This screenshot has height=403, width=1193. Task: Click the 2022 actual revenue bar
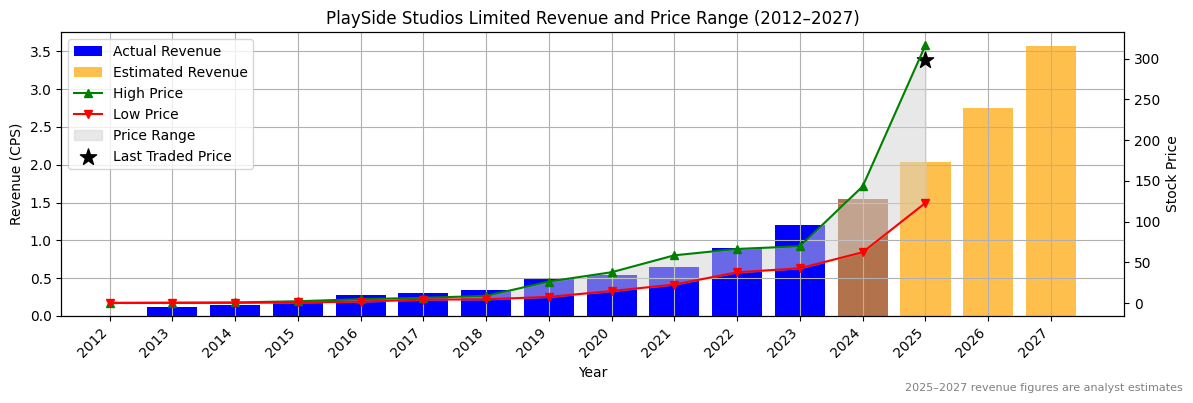(736, 282)
